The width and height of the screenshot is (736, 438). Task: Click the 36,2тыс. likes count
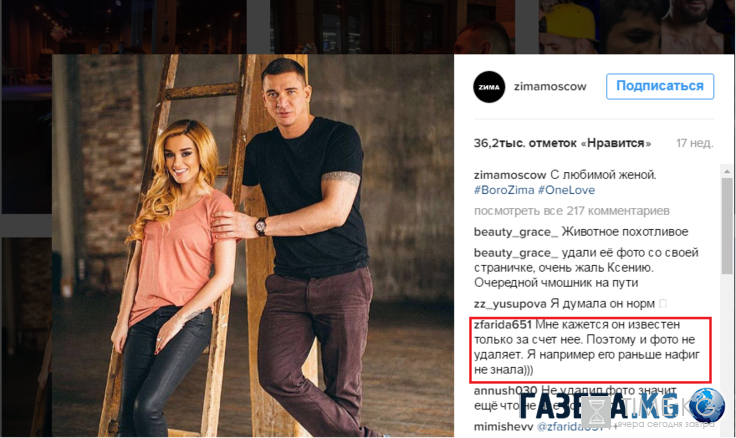coord(562,143)
